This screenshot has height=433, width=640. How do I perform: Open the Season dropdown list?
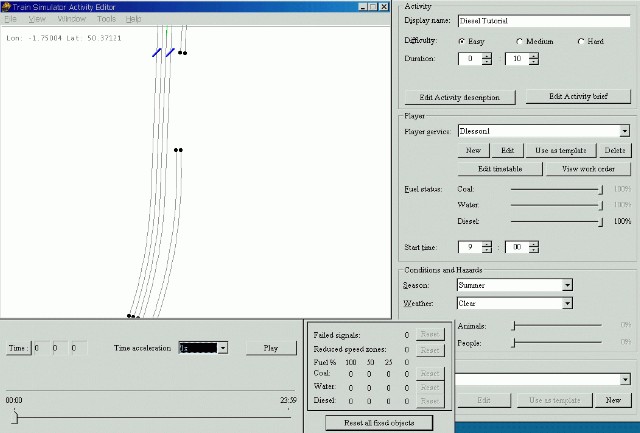(567, 285)
